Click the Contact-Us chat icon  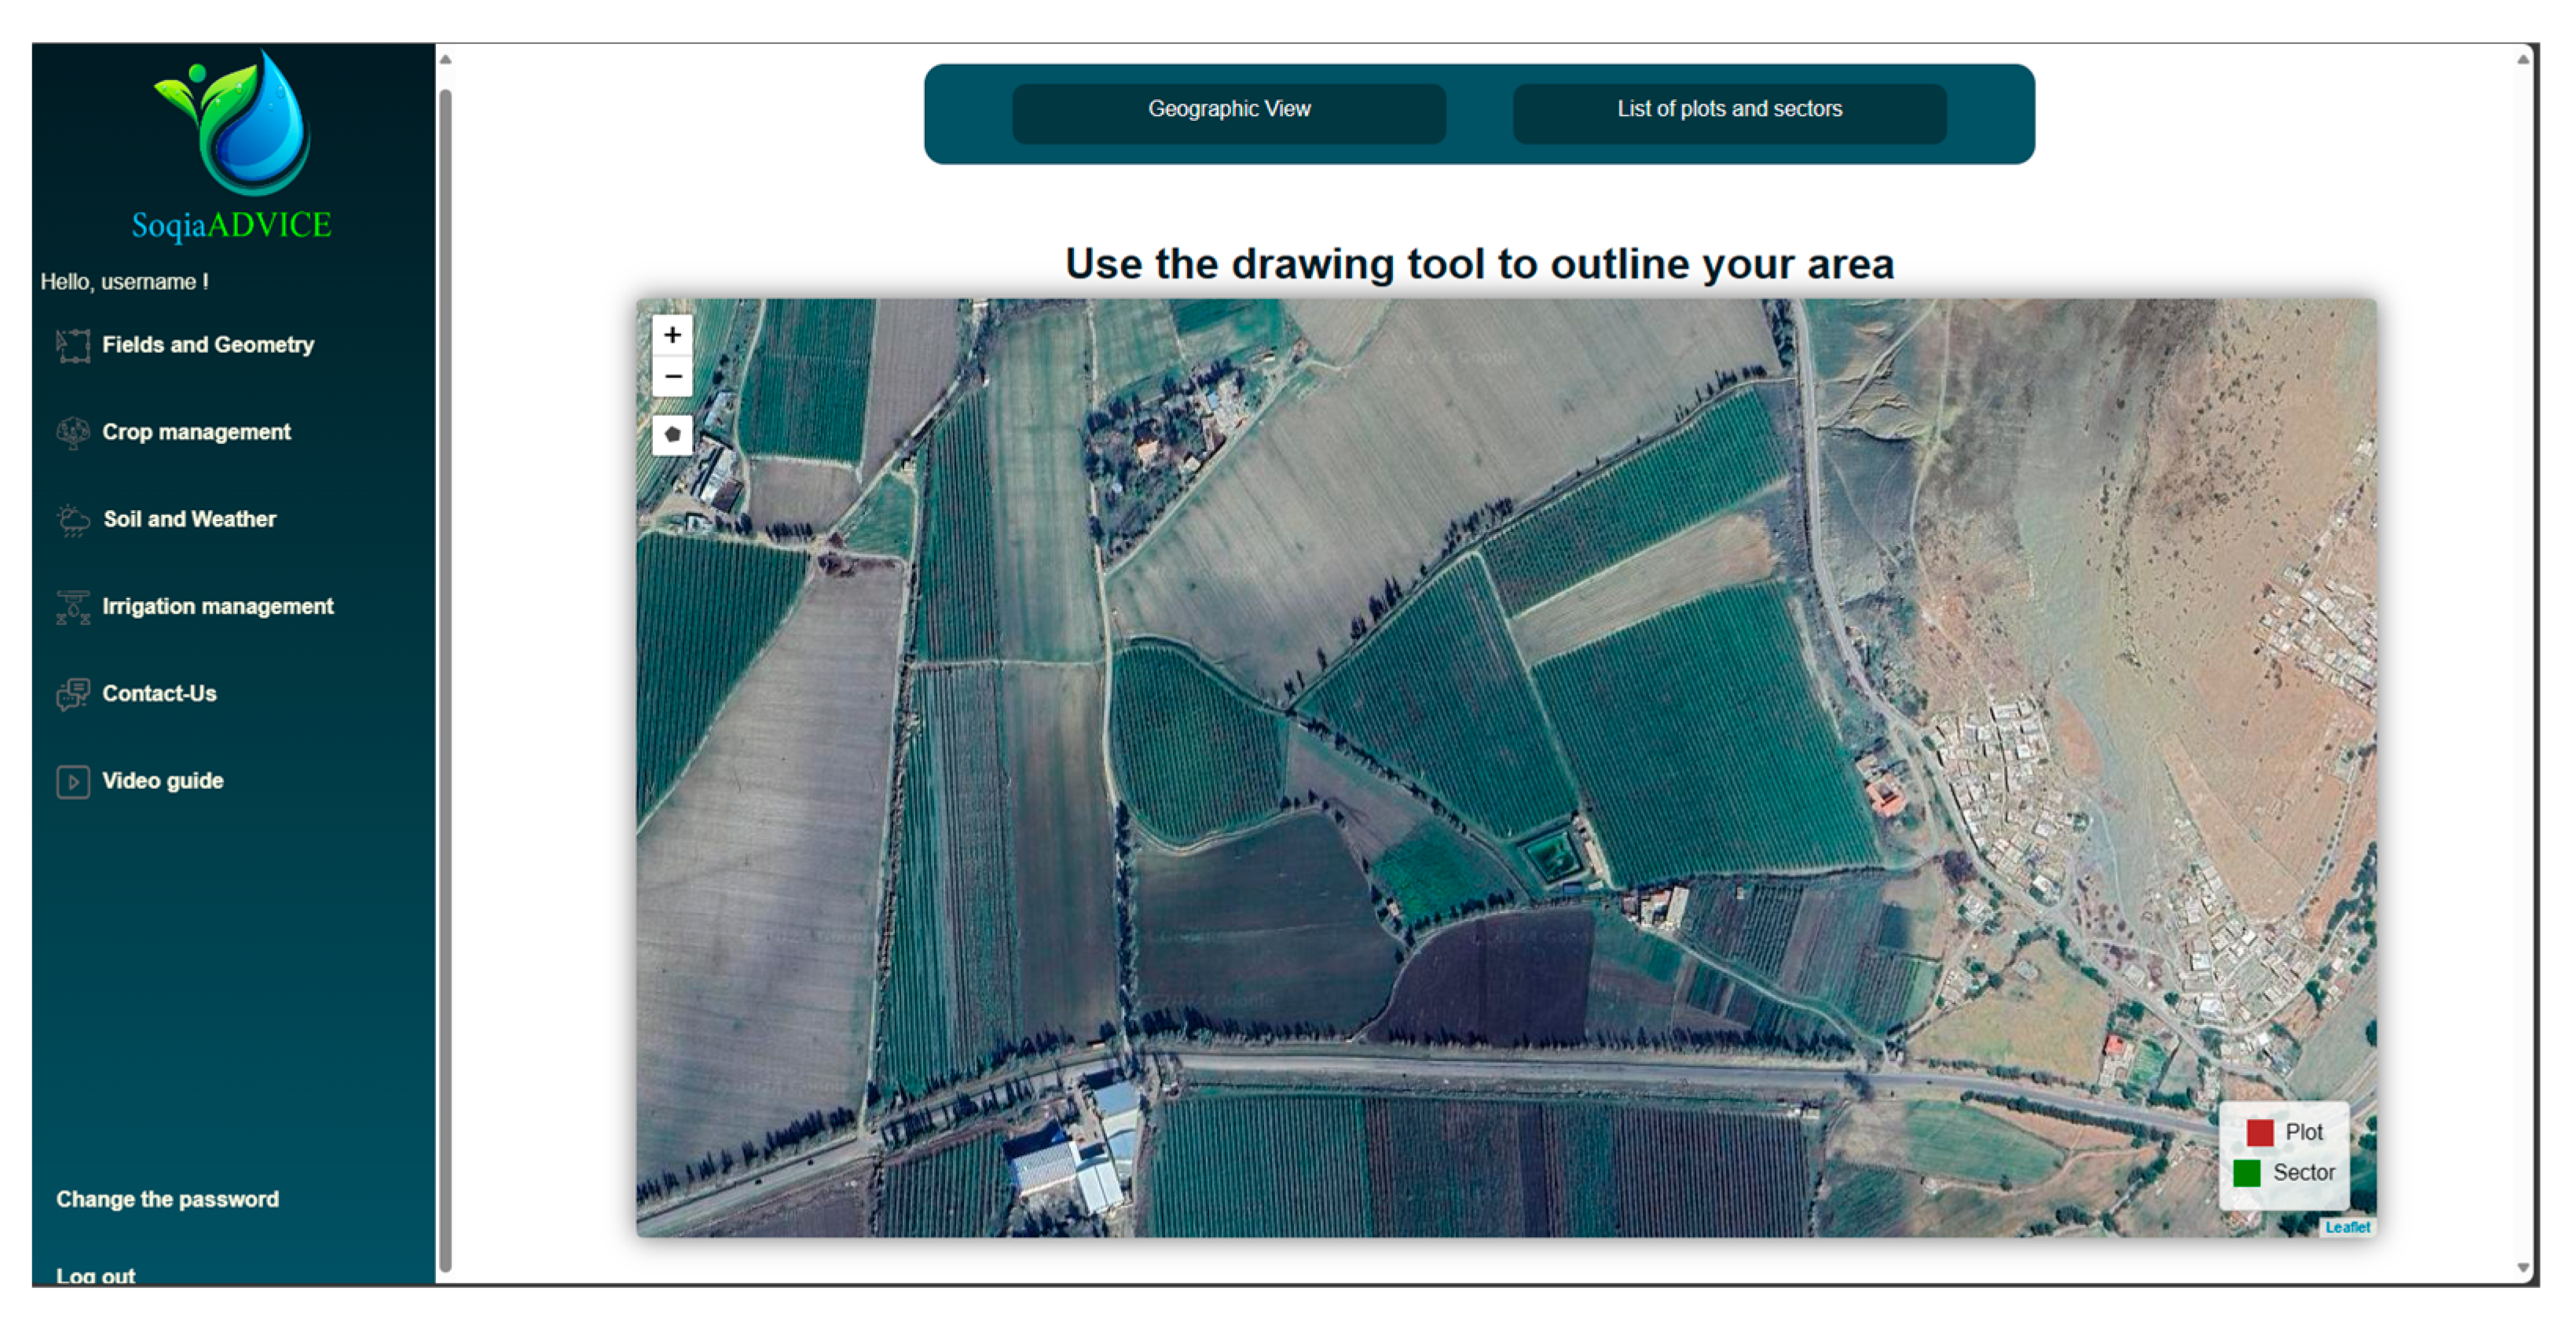[x=73, y=694]
